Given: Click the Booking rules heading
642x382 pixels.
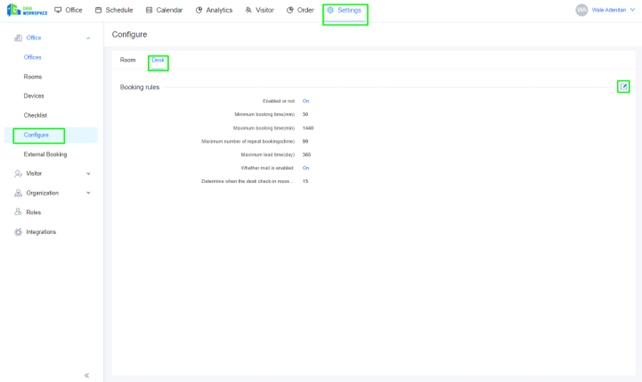Looking at the screenshot, I should [x=140, y=87].
